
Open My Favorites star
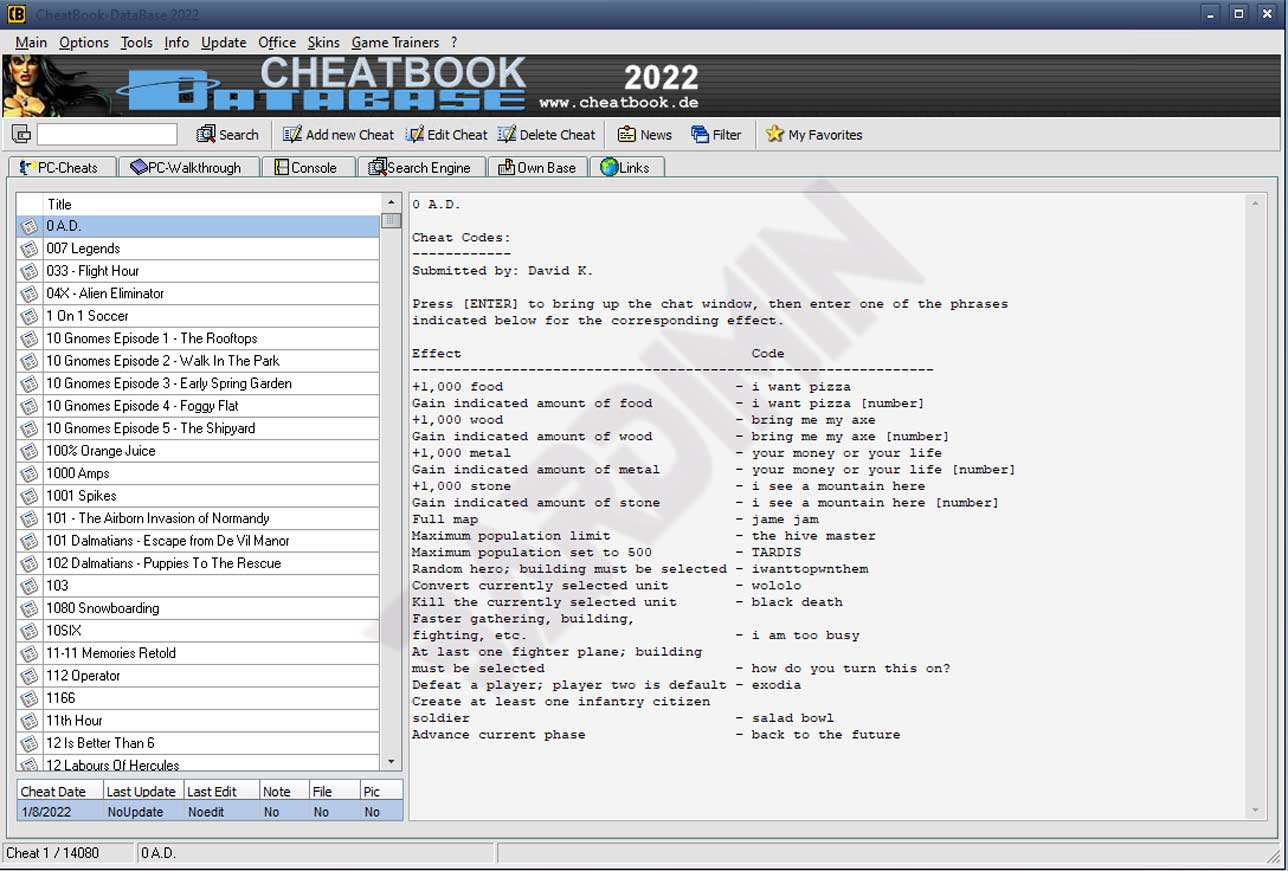click(775, 134)
